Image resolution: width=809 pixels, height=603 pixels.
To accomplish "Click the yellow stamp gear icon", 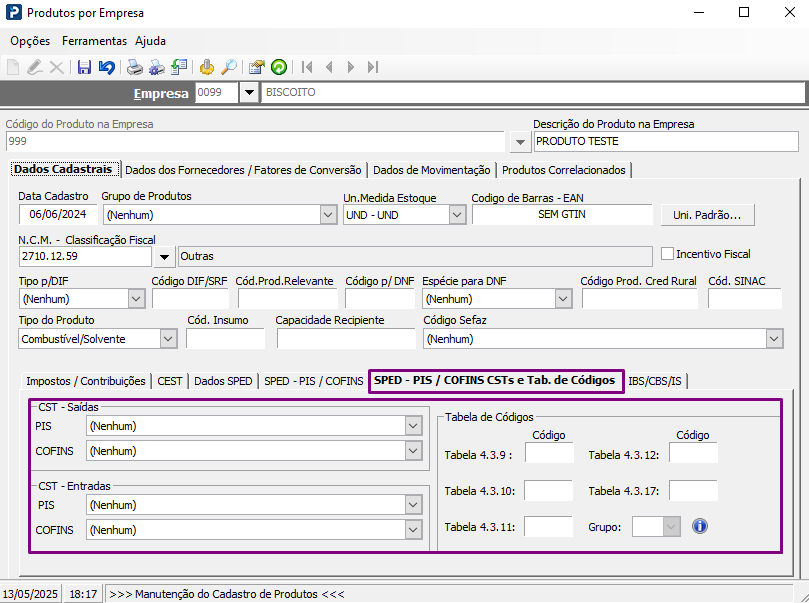I will coord(206,67).
